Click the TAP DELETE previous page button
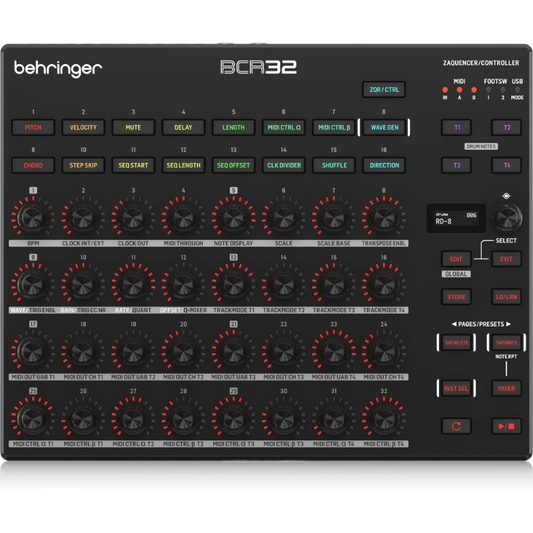The height and width of the screenshot is (533, 533). click(x=456, y=343)
